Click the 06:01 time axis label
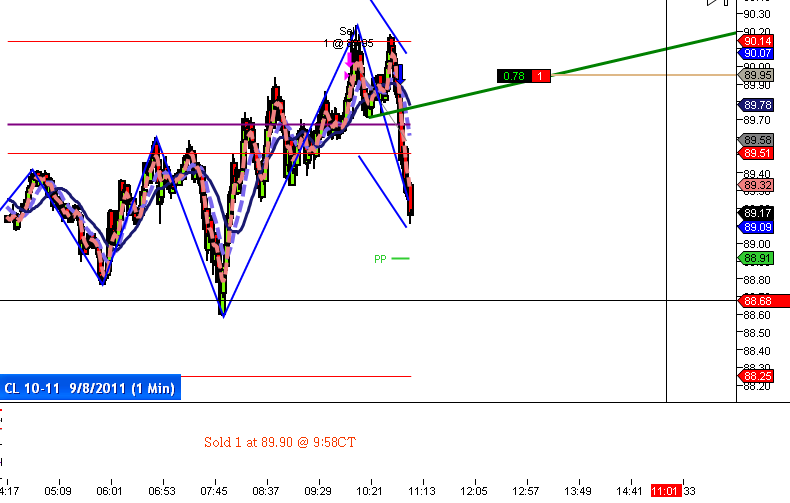This screenshot has height=503, width=790. click(109, 491)
